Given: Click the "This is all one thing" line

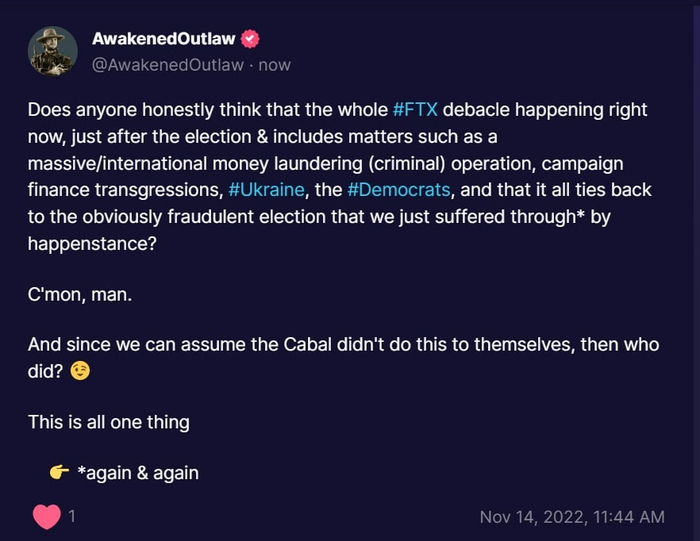Looking at the screenshot, I should (x=108, y=422).
